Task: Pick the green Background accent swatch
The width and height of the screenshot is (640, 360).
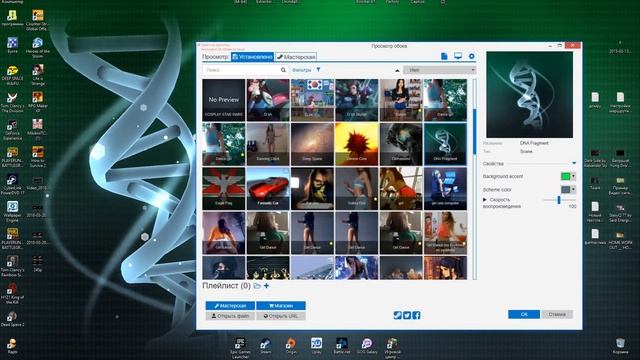Action: tap(565, 176)
